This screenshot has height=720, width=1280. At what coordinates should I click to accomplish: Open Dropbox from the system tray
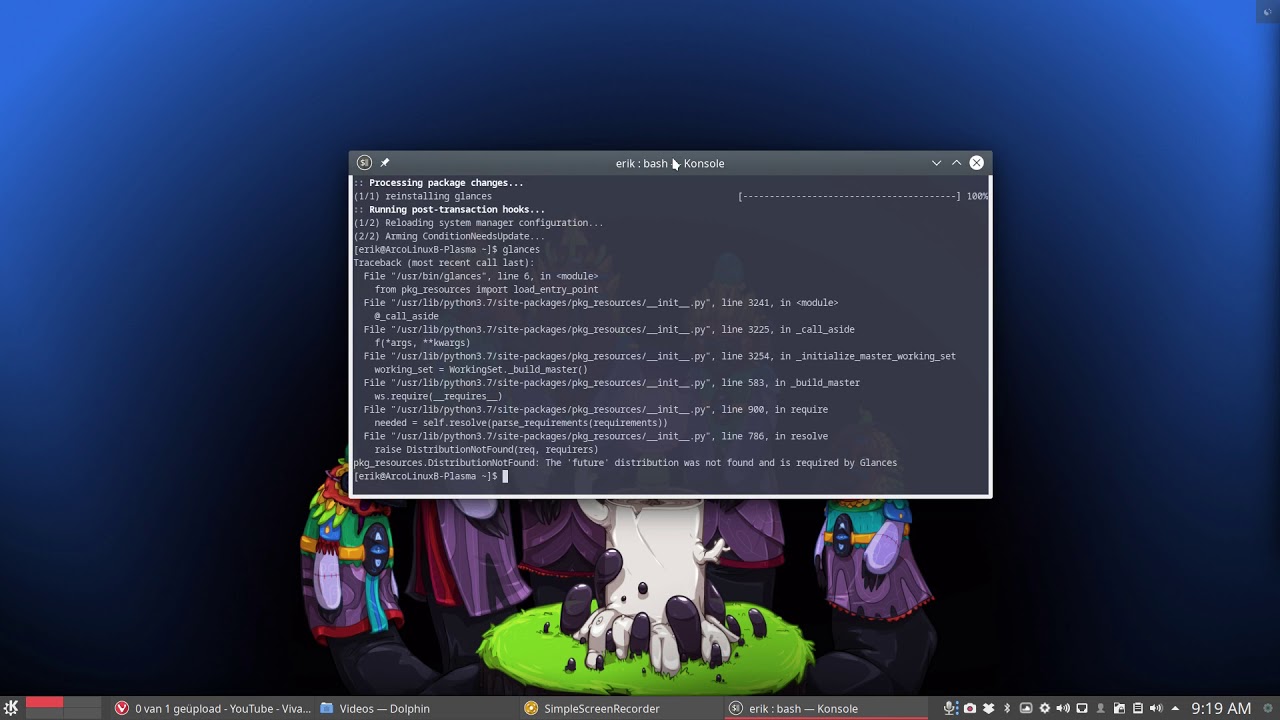pyautogui.click(x=989, y=708)
